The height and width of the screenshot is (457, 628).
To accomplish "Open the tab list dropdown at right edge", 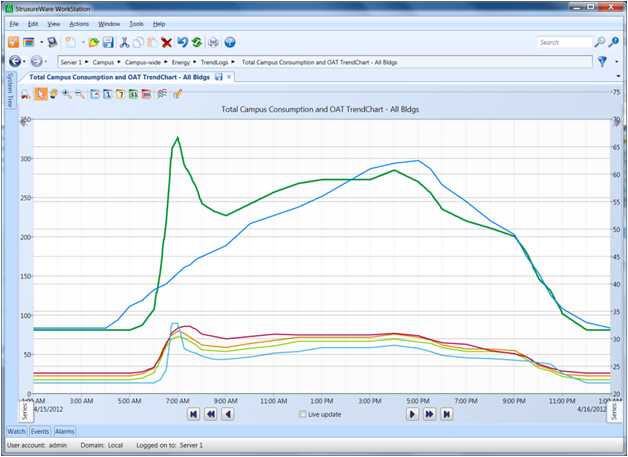I will 618,76.
